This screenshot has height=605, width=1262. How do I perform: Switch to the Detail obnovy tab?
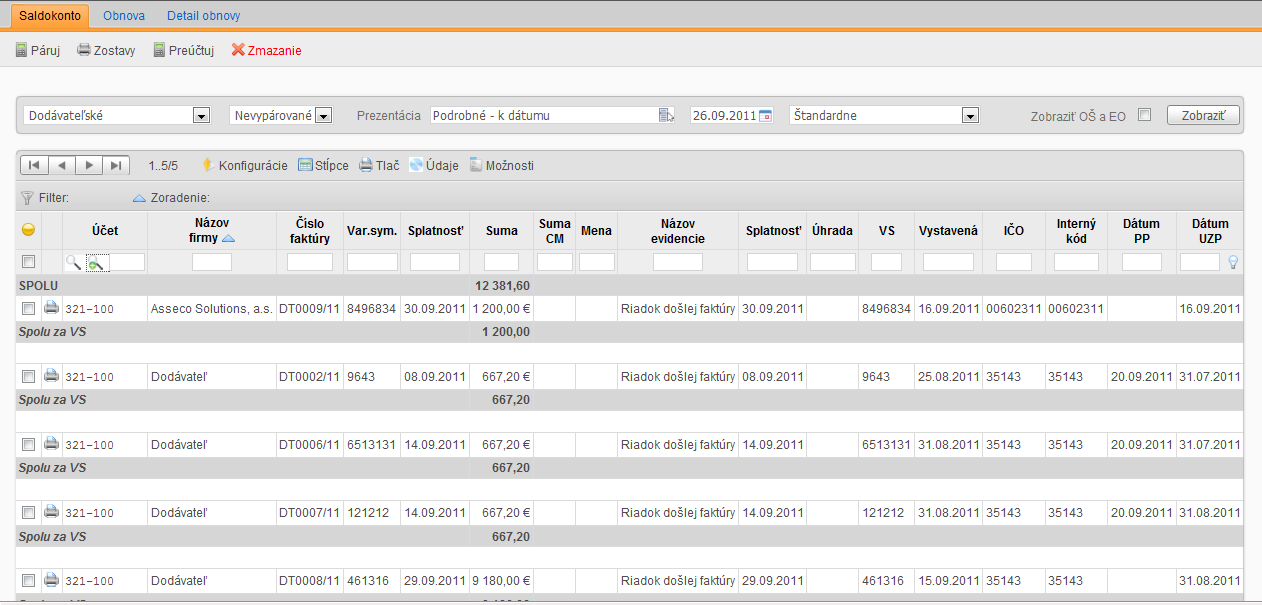pyautogui.click(x=204, y=16)
